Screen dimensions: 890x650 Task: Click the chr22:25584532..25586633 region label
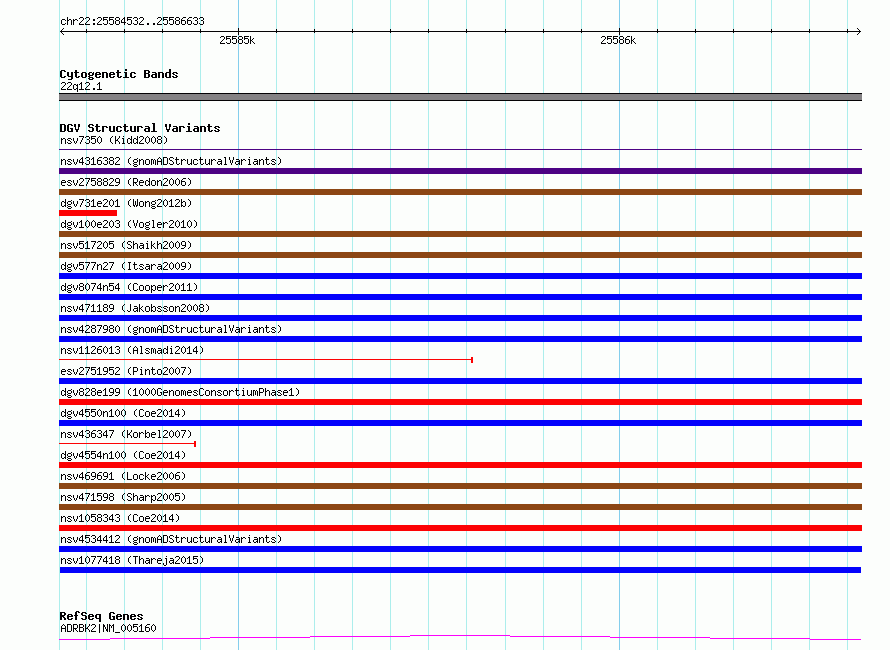[132, 21]
